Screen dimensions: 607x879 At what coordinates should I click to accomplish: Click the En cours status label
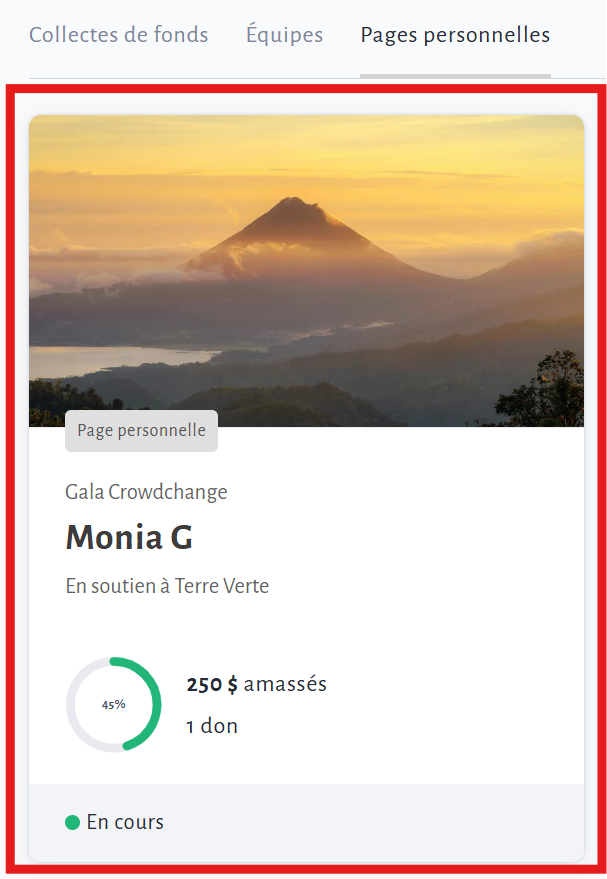[x=125, y=823]
